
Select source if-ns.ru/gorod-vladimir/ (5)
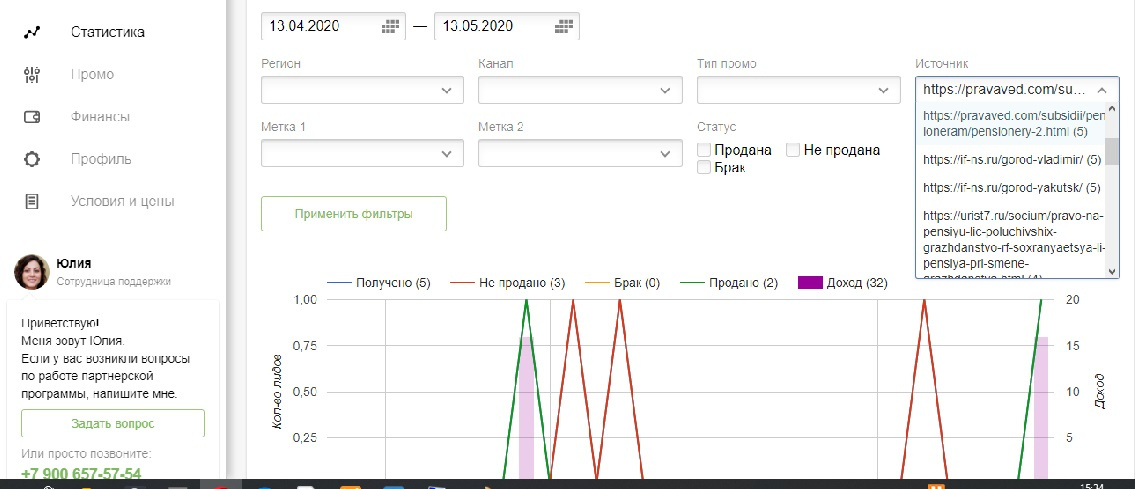coord(1011,159)
